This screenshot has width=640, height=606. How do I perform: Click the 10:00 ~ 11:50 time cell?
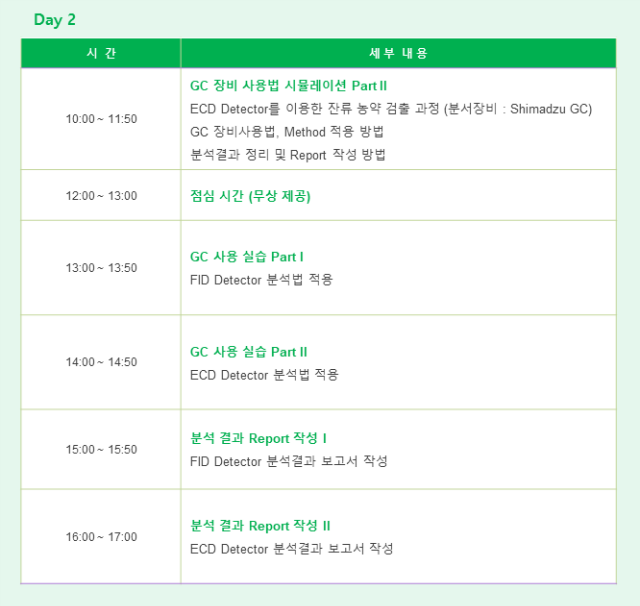coord(101,119)
